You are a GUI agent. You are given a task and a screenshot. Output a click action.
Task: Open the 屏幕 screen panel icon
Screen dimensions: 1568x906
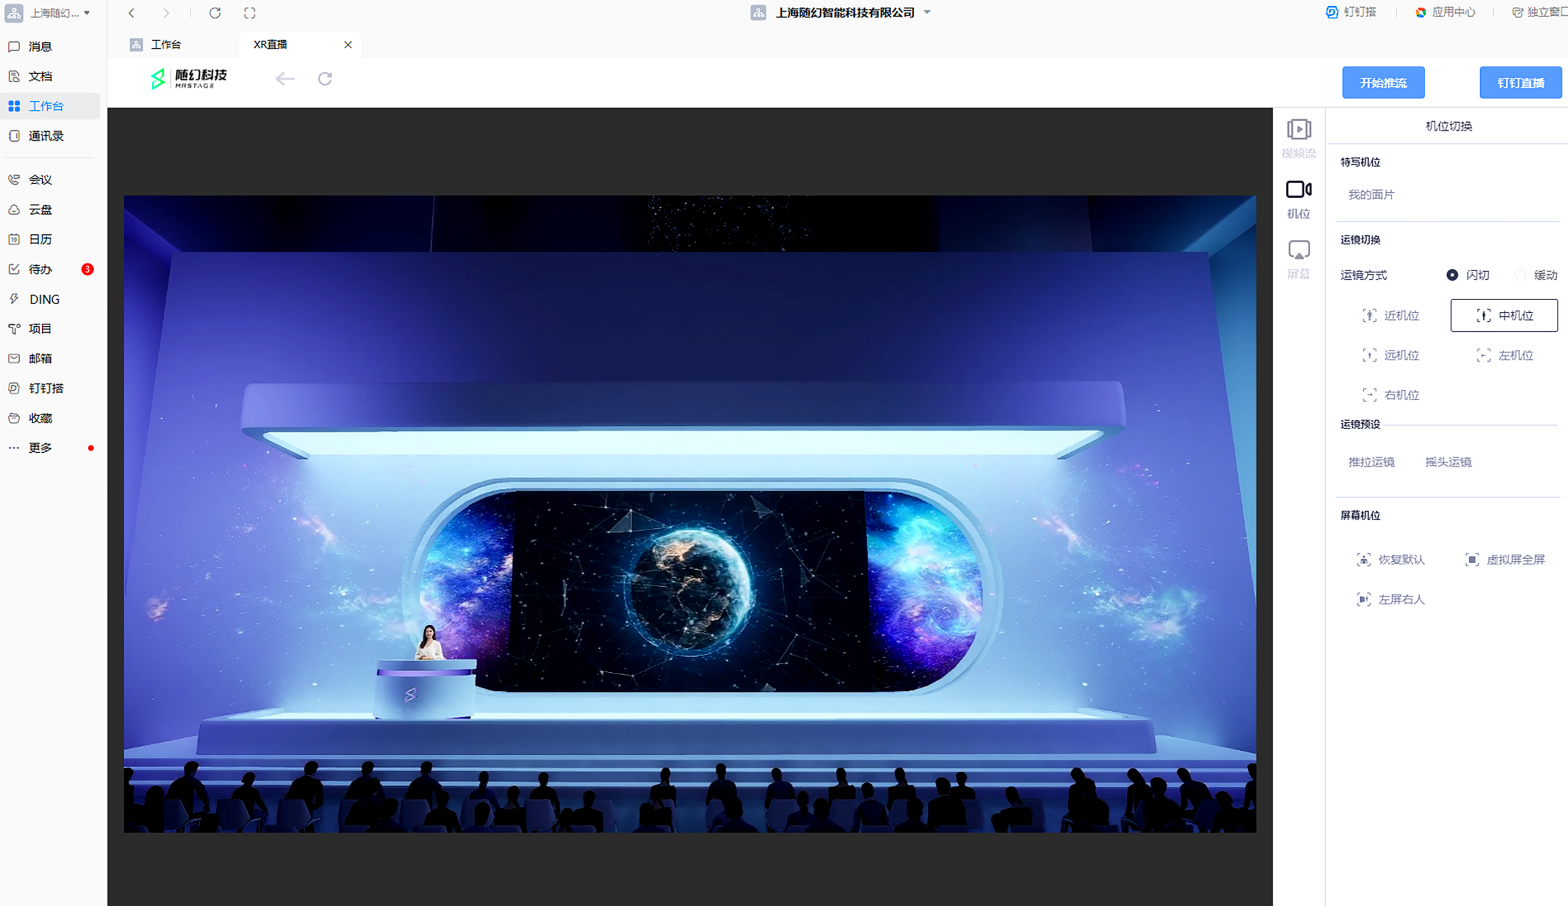[1298, 258]
